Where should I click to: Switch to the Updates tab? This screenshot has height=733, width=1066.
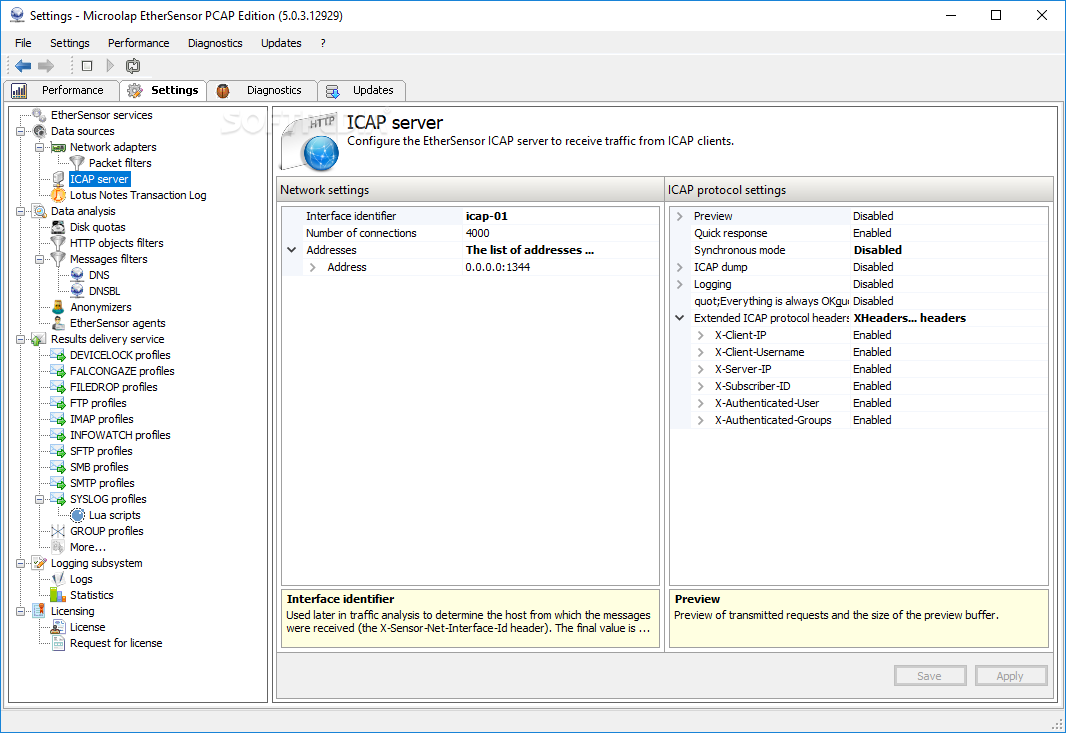(362, 90)
